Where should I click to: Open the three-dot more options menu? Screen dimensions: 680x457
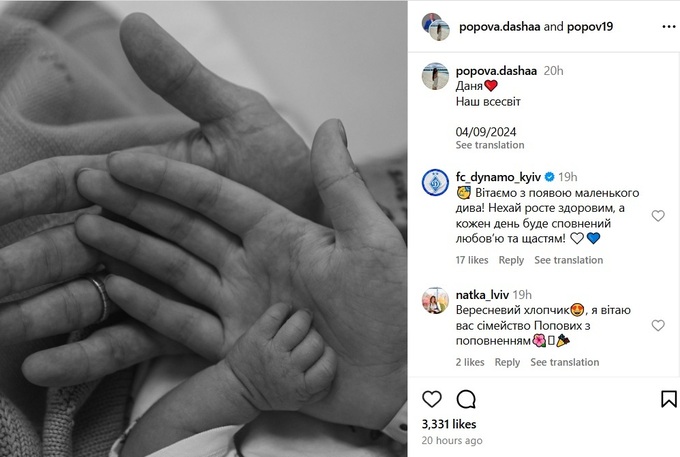coord(669,27)
